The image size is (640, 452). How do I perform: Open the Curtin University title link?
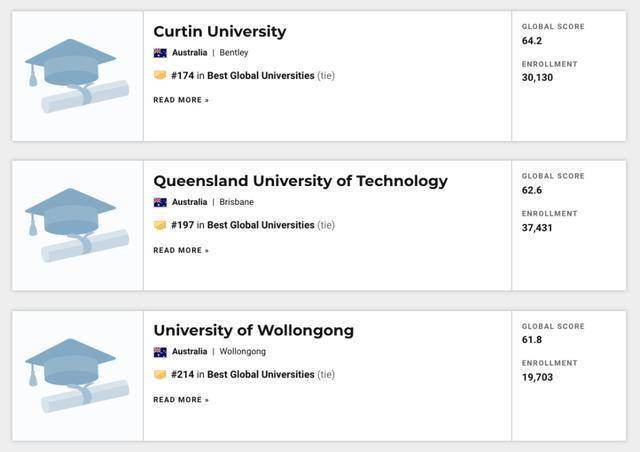219,31
